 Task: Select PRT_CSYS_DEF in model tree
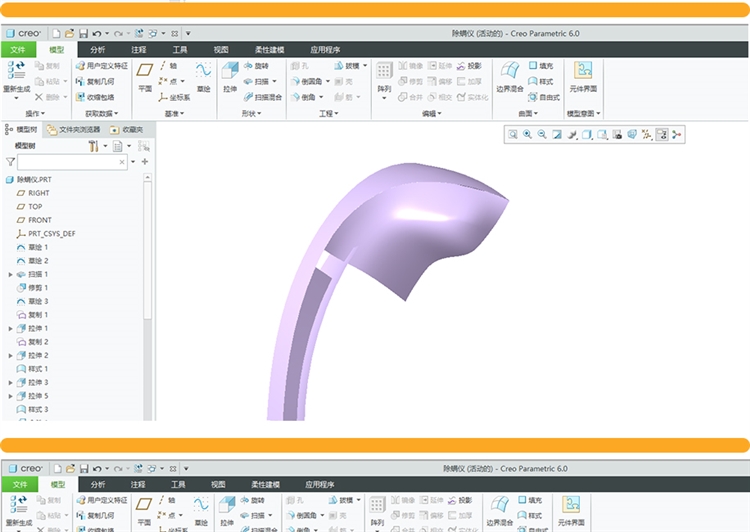(x=46, y=234)
